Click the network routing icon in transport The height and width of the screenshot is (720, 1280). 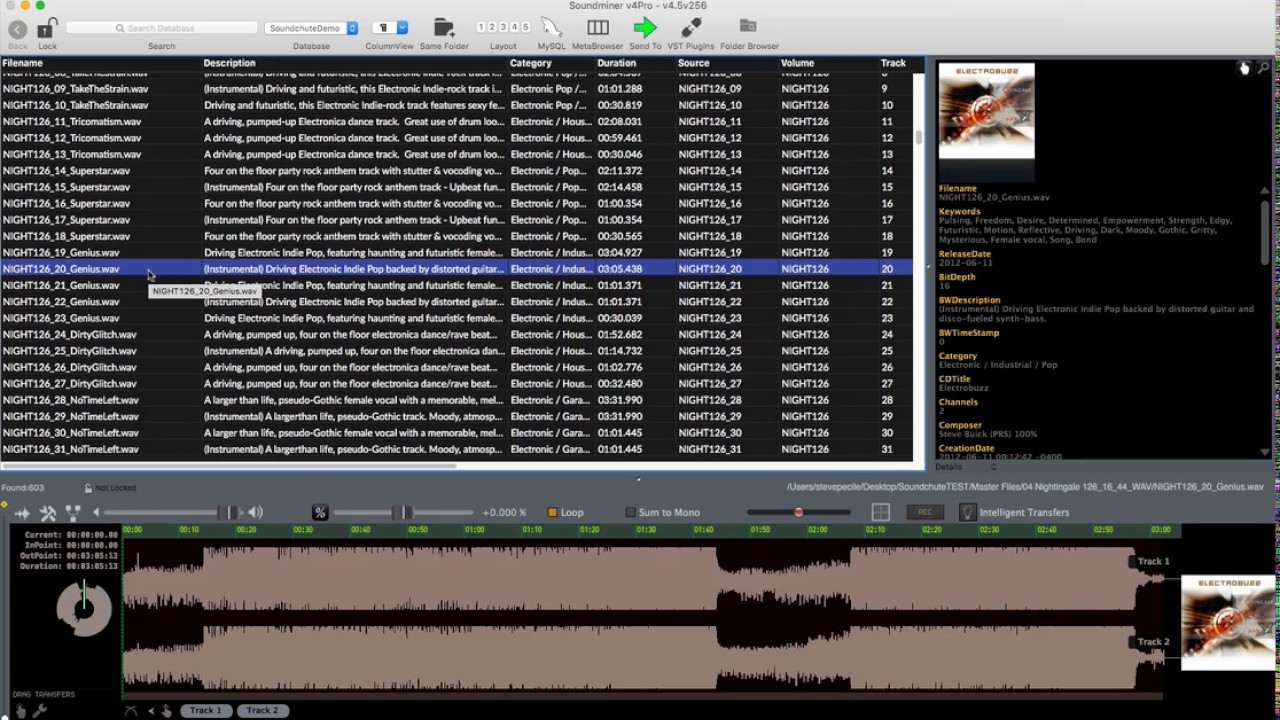(x=73, y=513)
